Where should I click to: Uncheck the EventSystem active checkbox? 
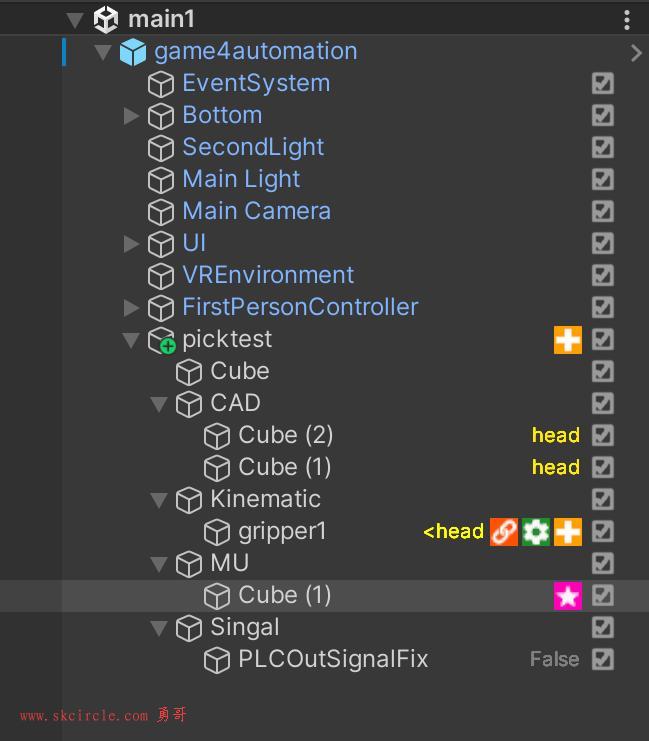tap(602, 83)
